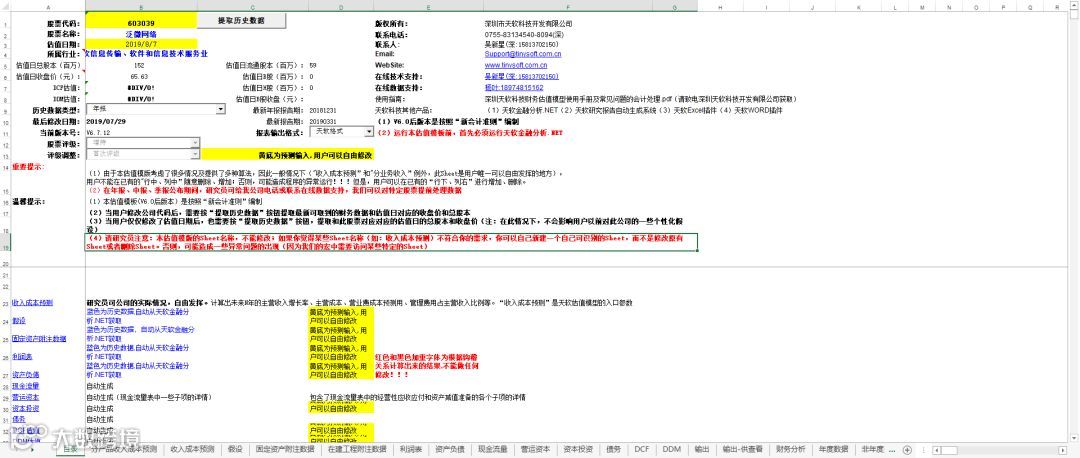The width and height of the screenshot is (1080, 458).
Task: Open the 在线技术支持 contact link
Action: coord(521,76)
